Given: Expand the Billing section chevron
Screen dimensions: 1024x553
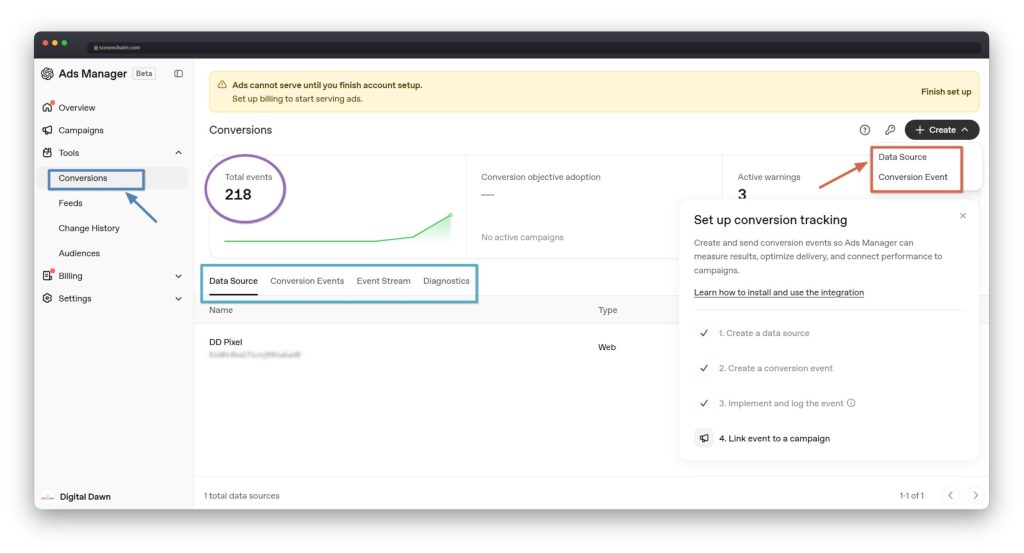Looking at the screenshot, I should coord(178,276).
